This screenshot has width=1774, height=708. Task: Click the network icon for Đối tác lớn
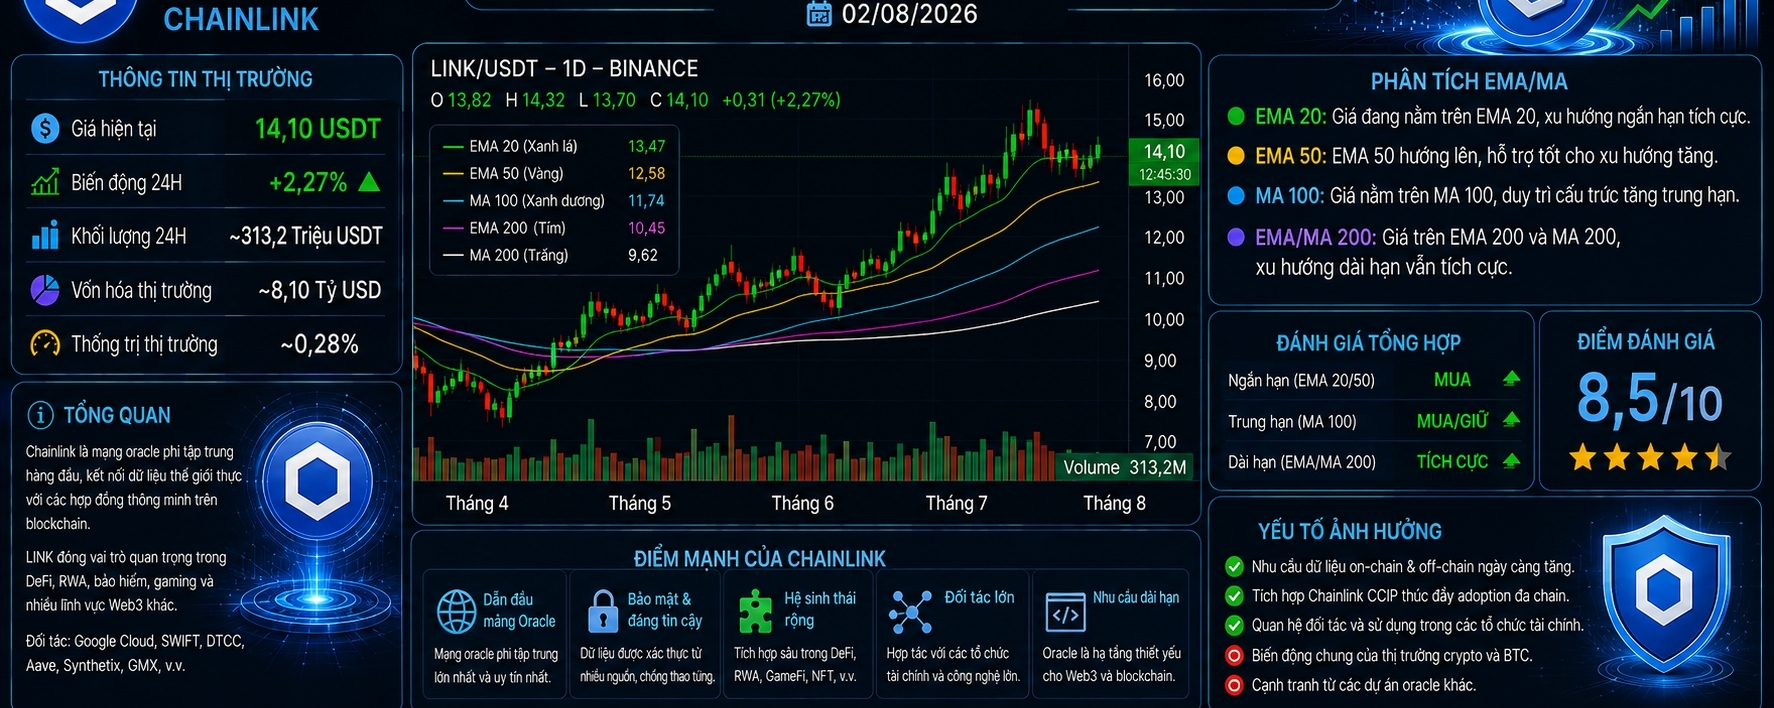911,612
